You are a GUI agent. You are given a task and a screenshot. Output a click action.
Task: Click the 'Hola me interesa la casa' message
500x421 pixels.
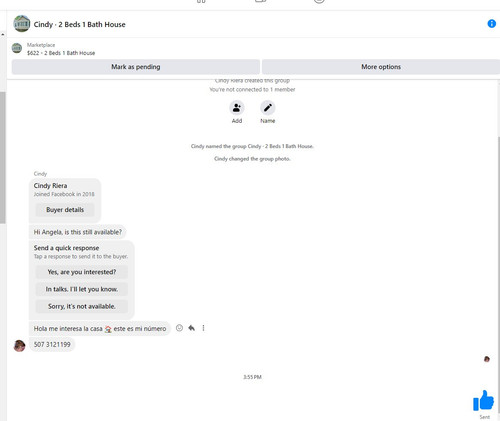[100, 329]
